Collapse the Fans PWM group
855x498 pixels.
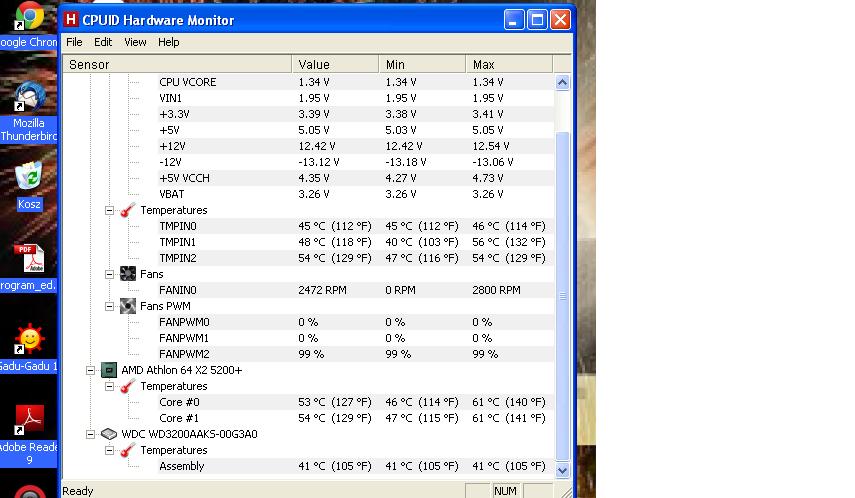point(109,306)
